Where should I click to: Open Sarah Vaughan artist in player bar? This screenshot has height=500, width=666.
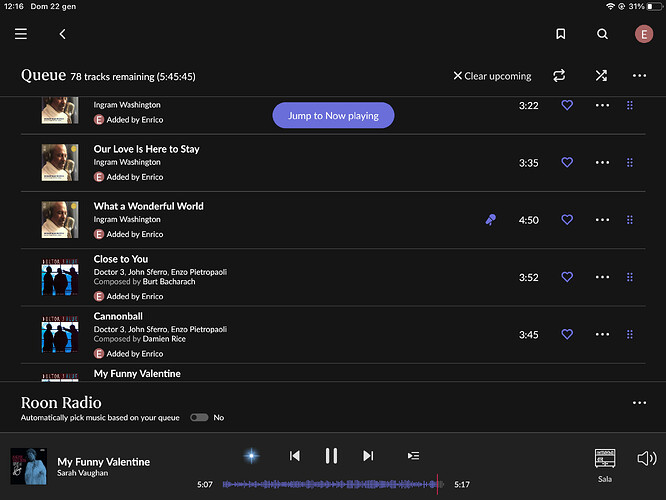tap(82, 473)
